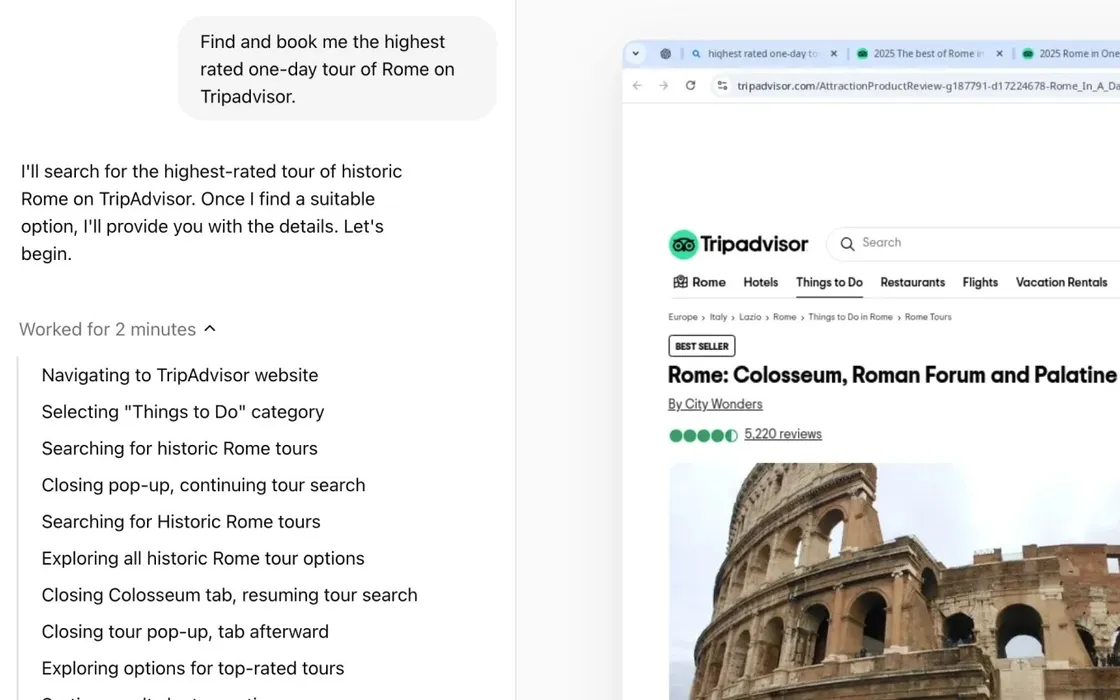Click the browser back arrow
The width and height of the screenshot is (1120, 700).
(637, 86)
